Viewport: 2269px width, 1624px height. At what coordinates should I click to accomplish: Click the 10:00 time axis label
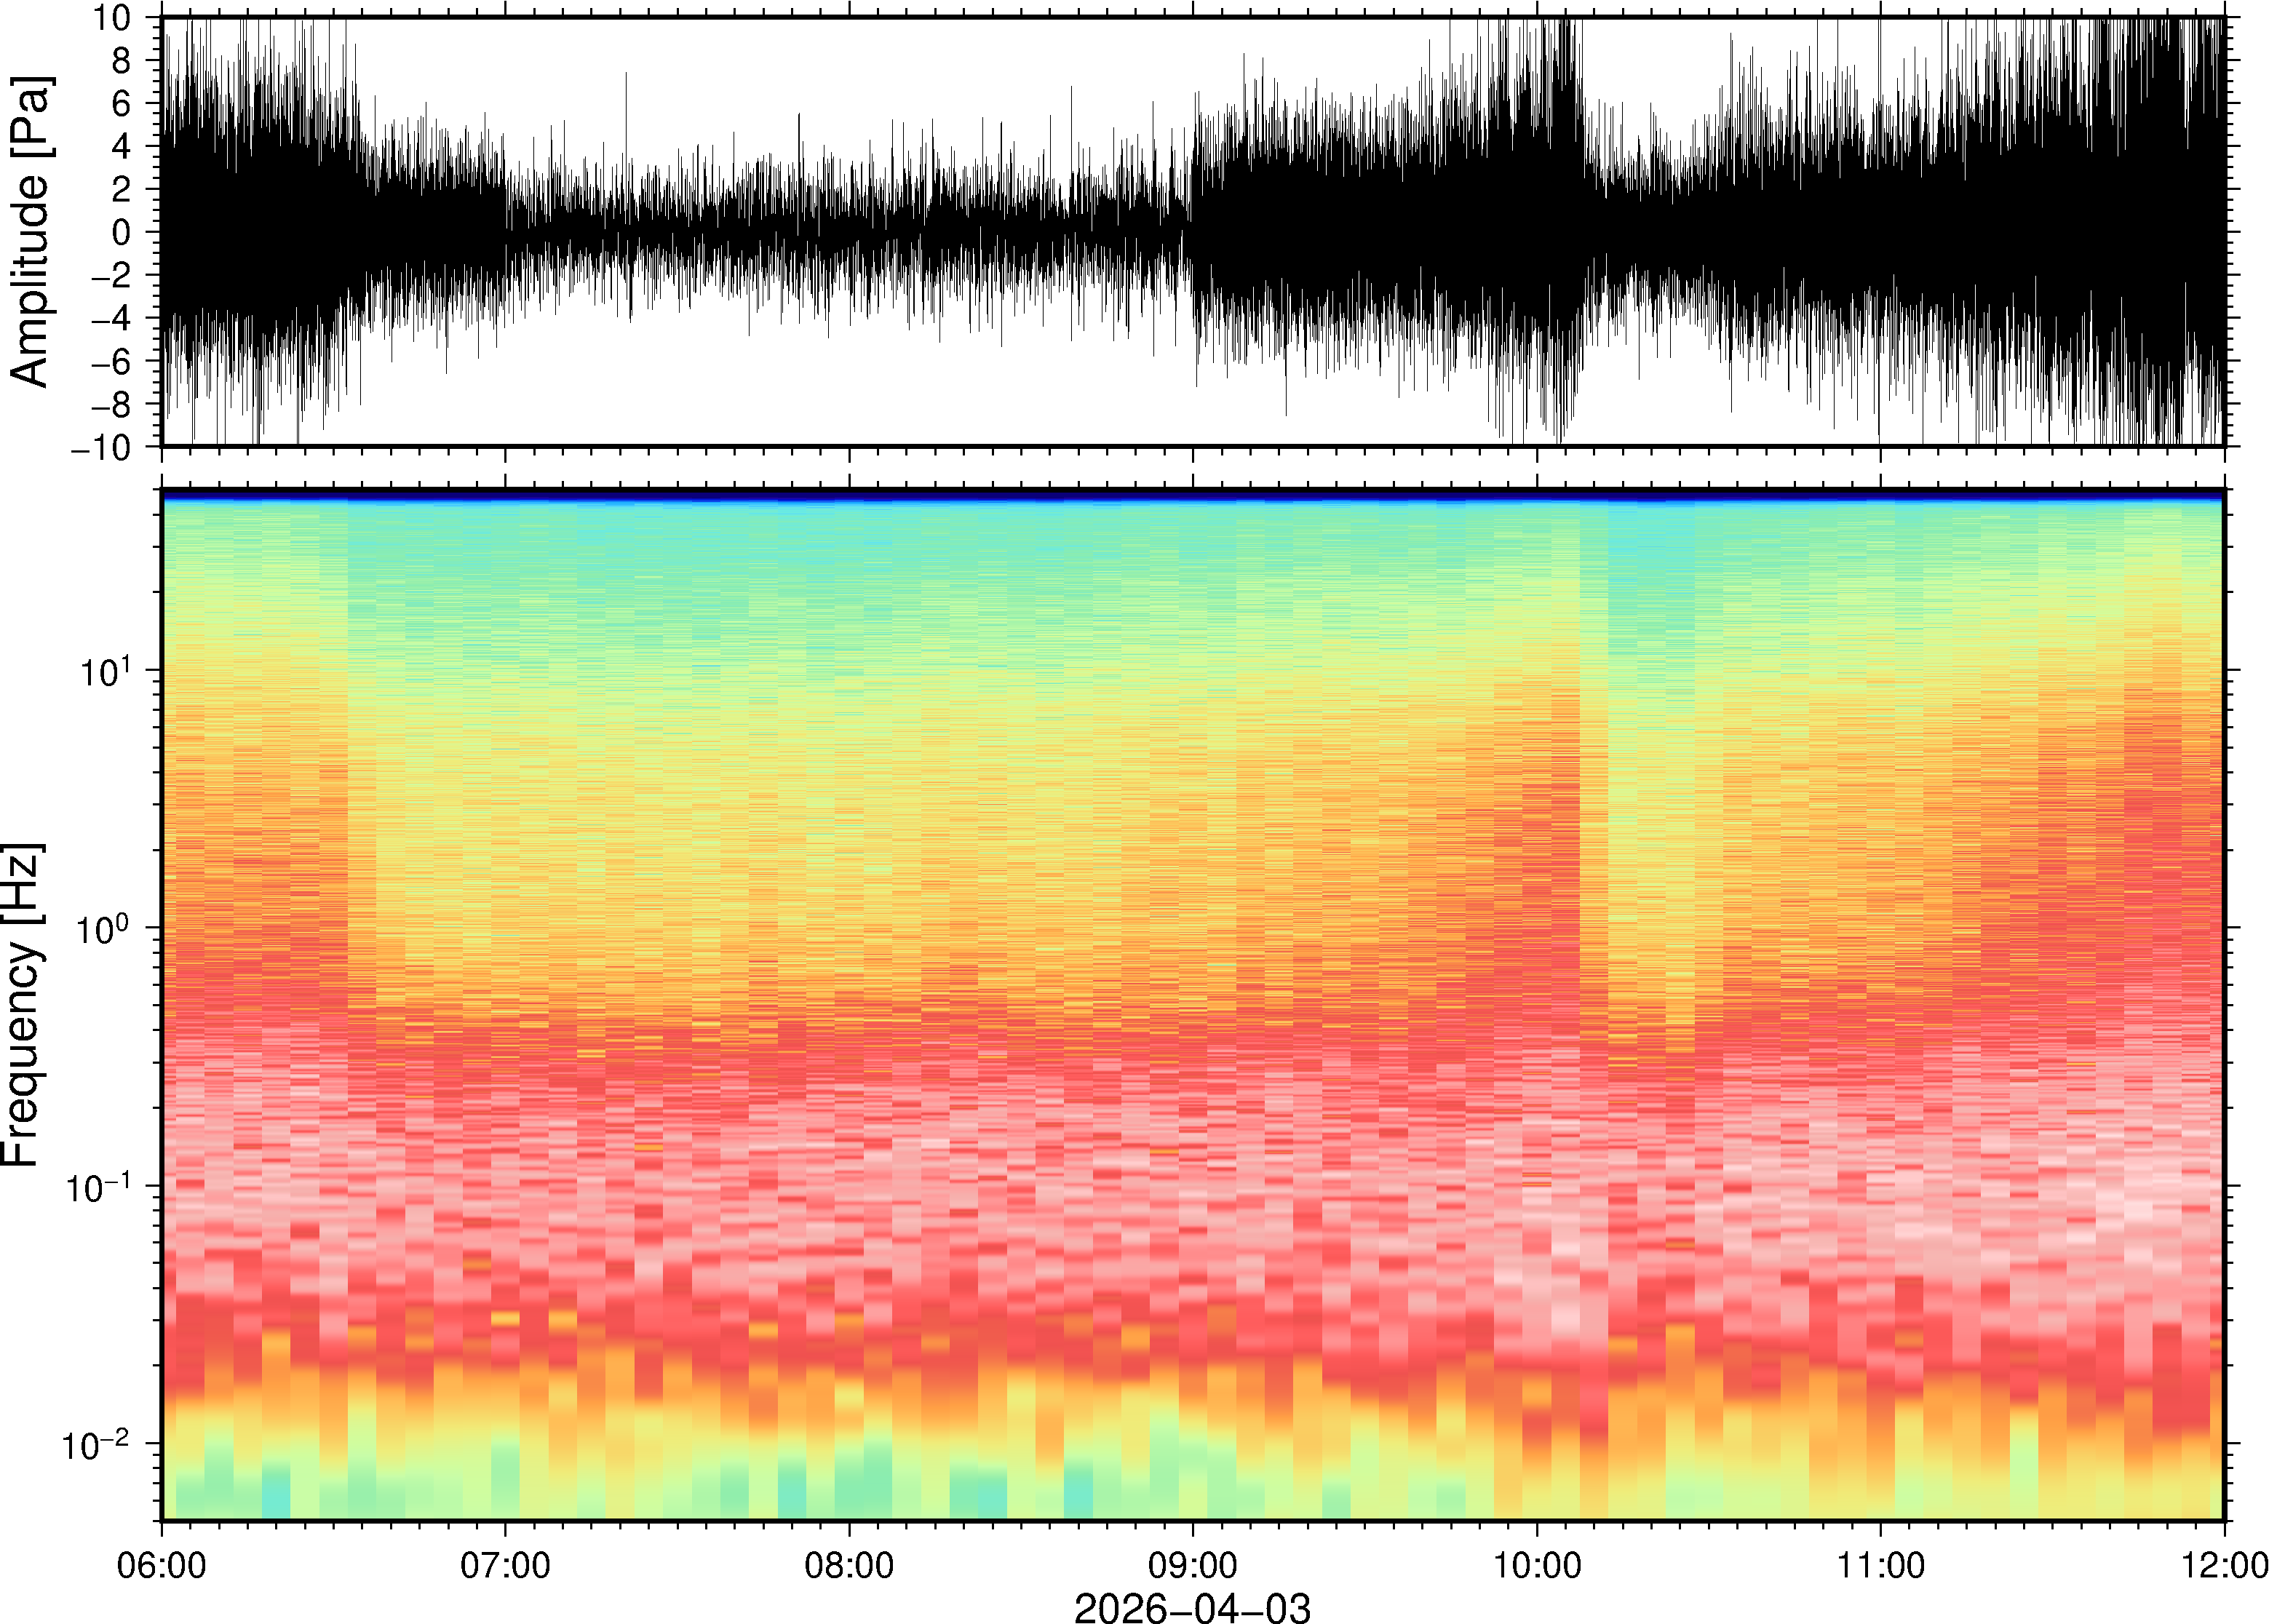(x=1537, y=1565)
